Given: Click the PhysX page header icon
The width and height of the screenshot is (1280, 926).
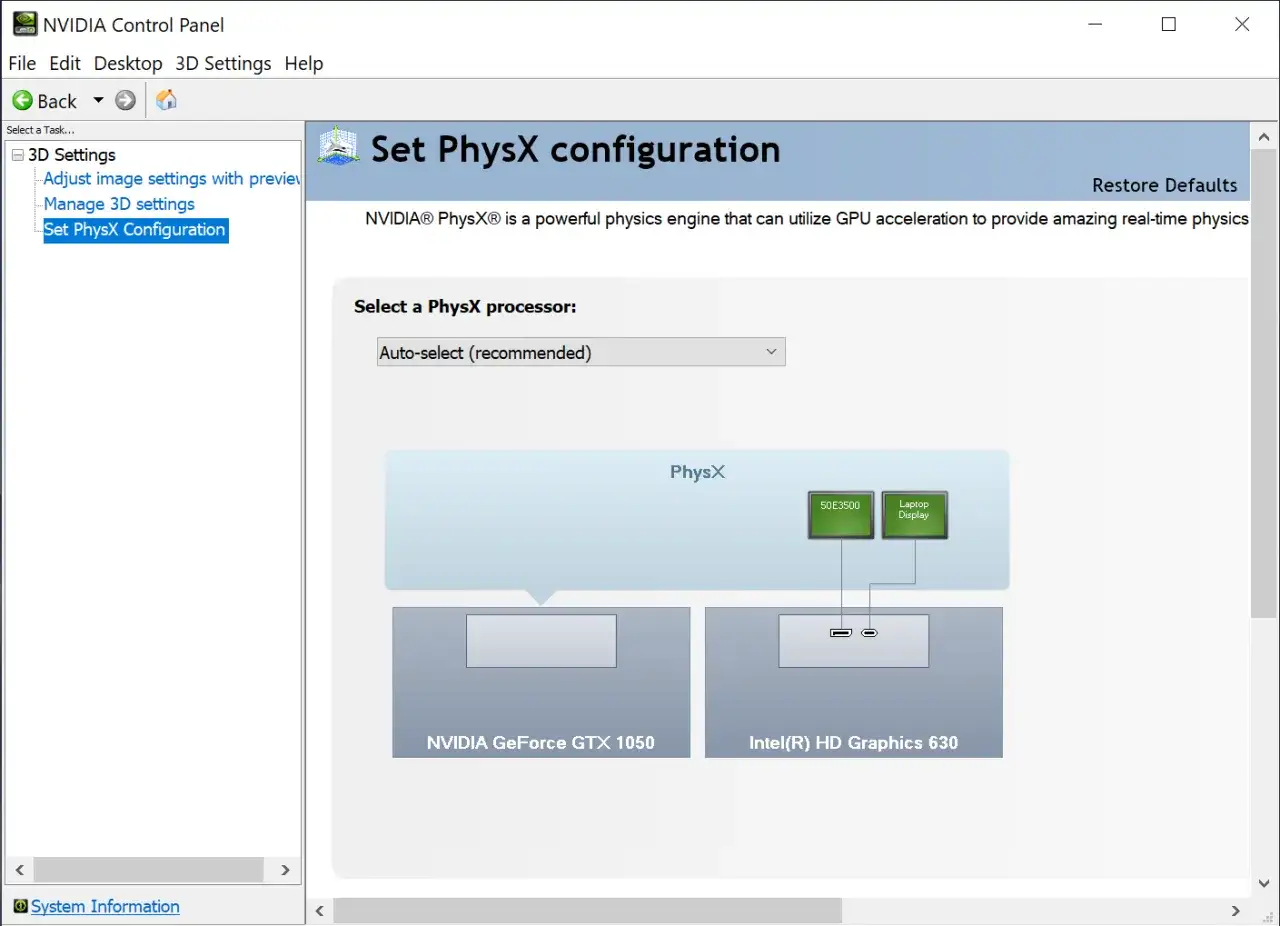Looking at the screenshot, I should (x=338, y=147).
